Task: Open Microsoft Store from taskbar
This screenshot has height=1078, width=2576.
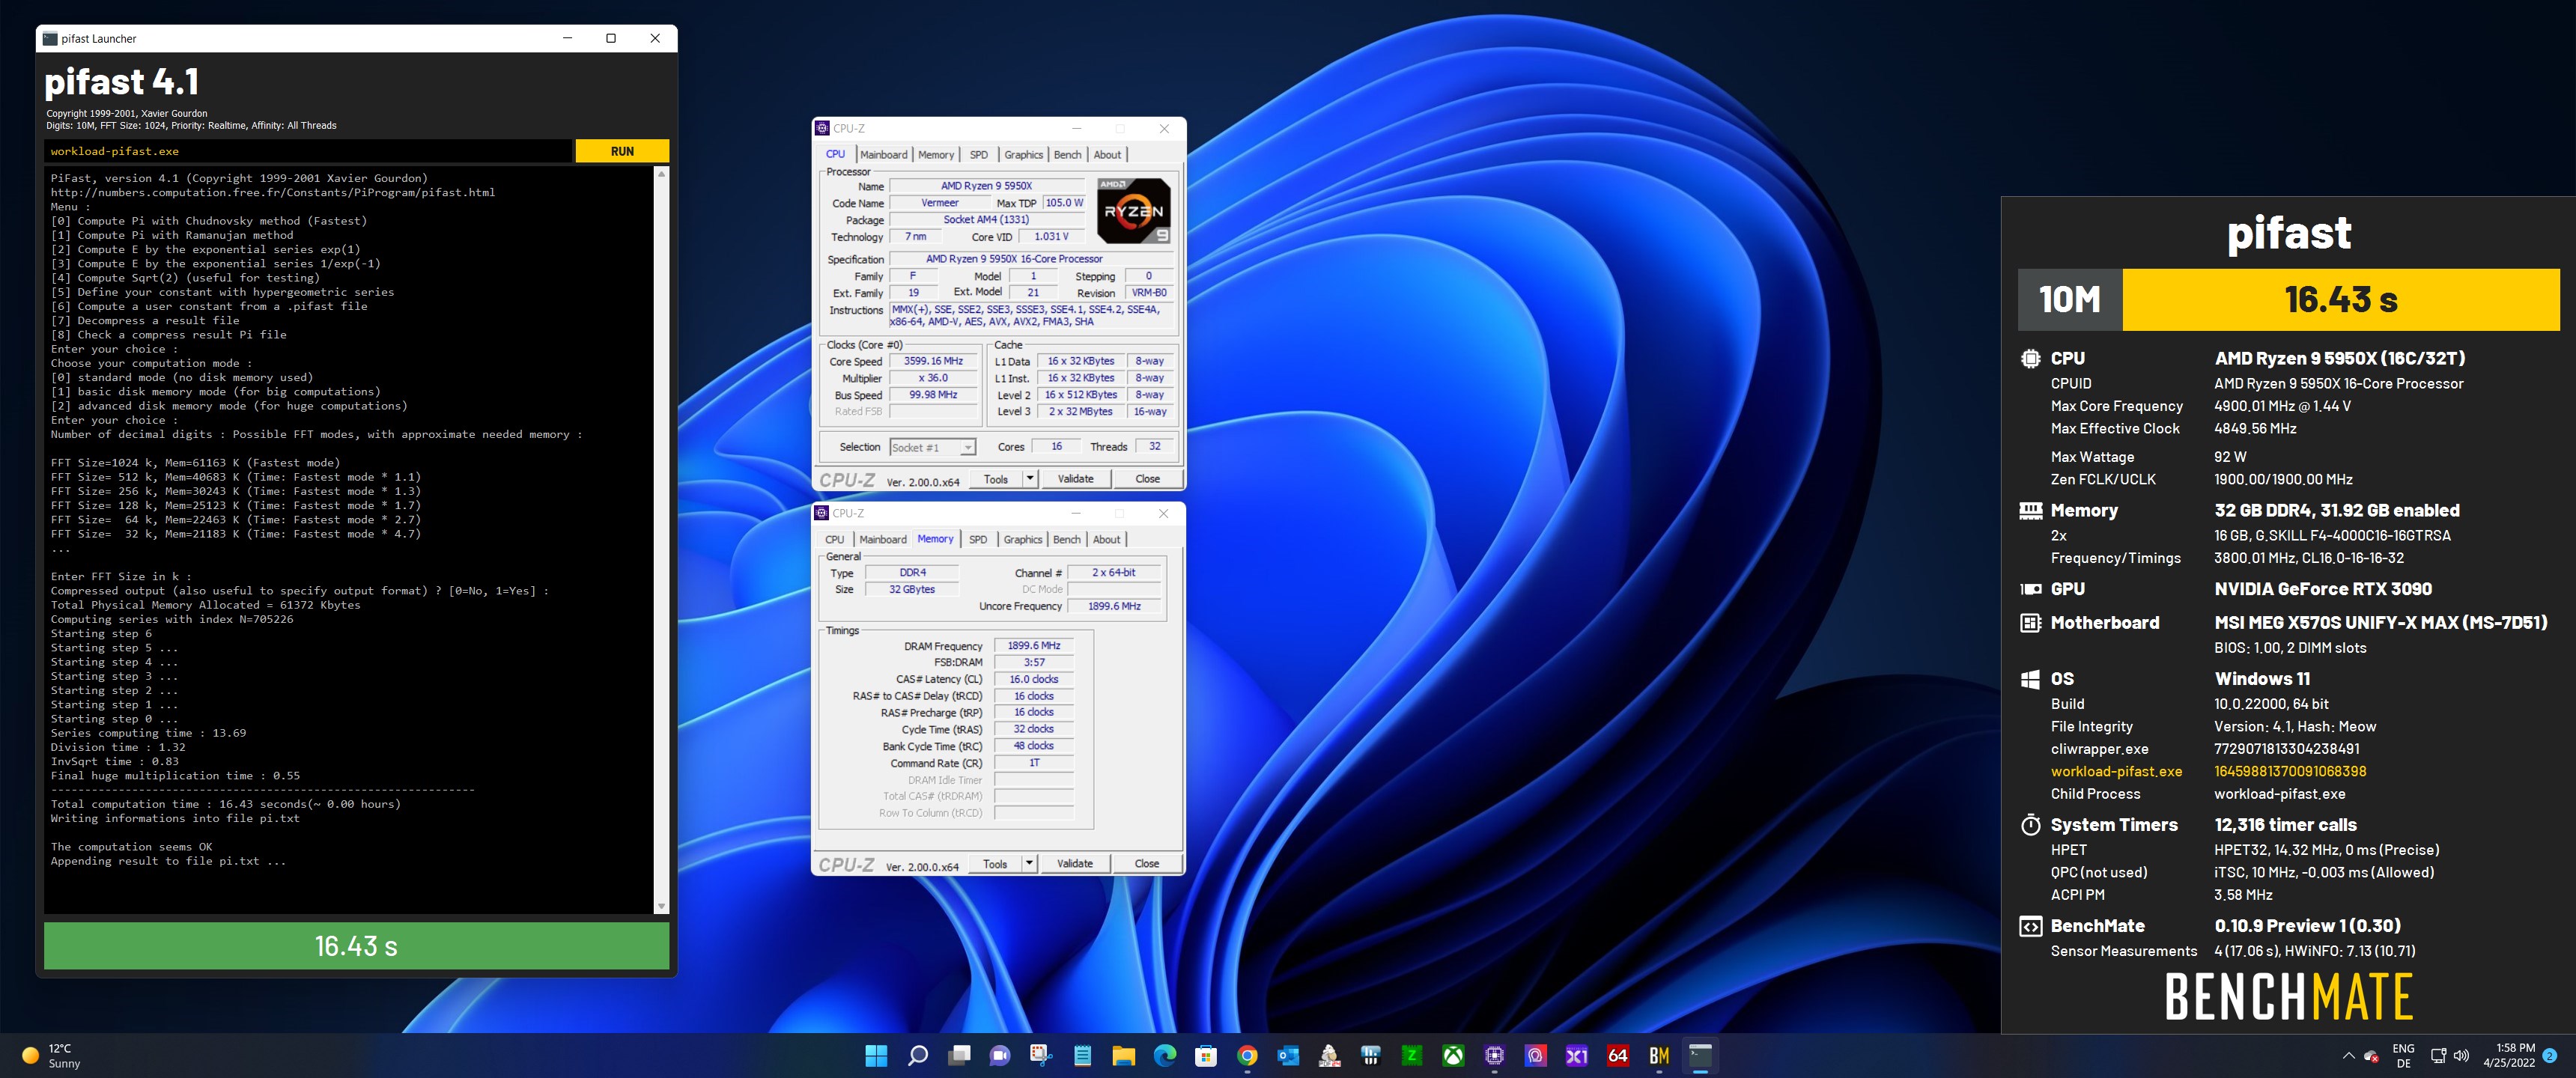Action: point(1206,1055)
